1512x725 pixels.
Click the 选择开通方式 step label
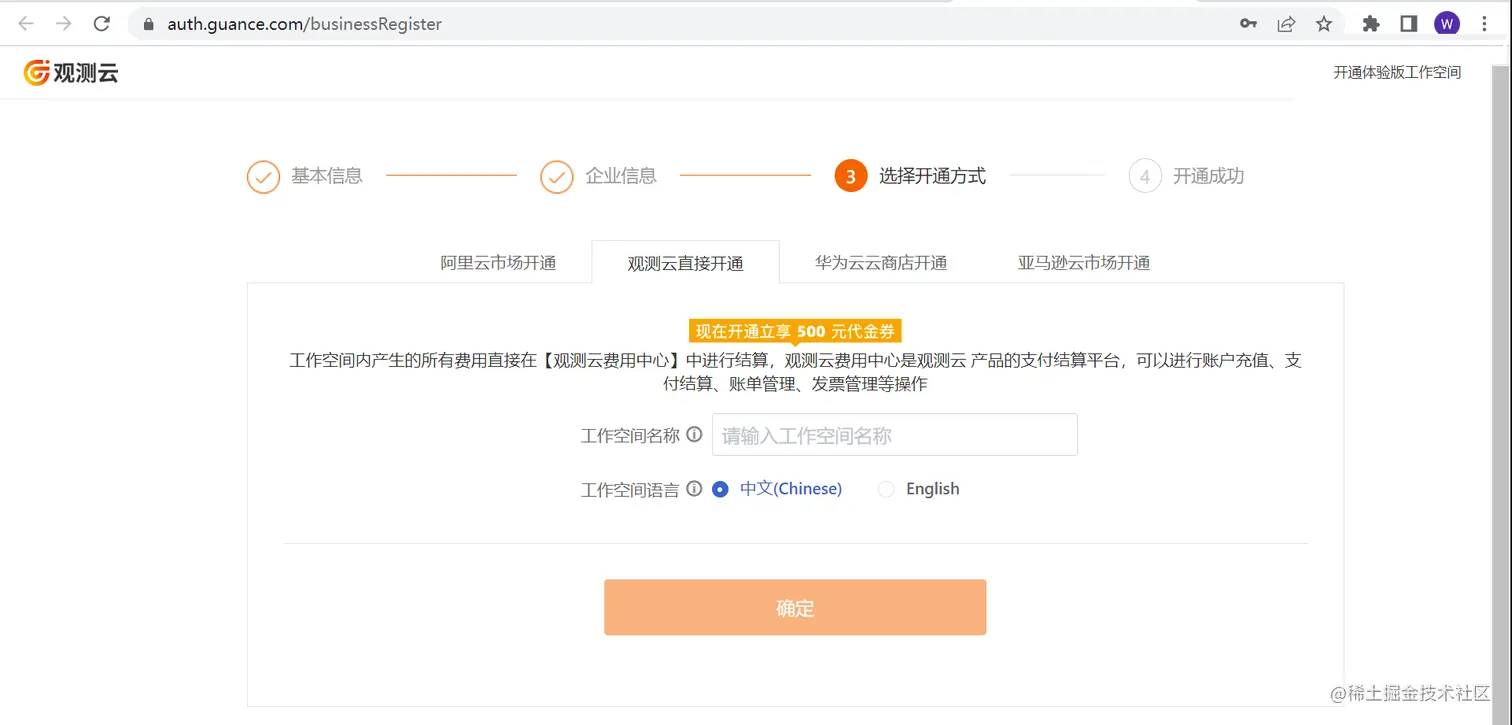[932, 176]
